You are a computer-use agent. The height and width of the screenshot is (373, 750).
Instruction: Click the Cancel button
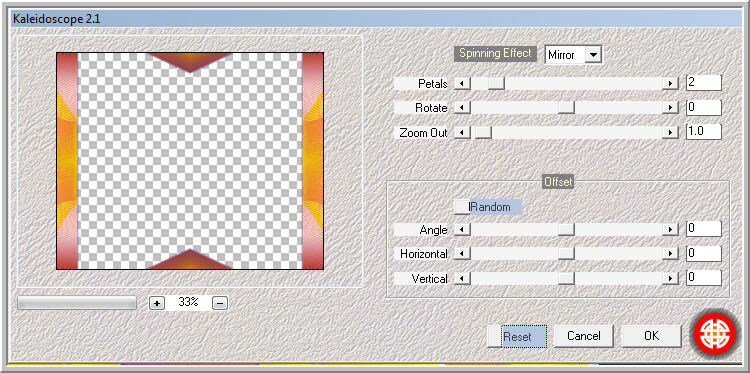point(584,336)
